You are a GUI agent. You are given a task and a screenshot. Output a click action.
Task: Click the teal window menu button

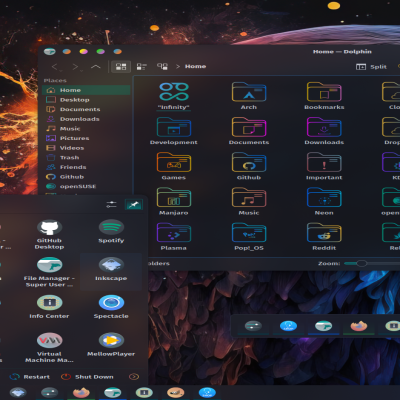[50, 52]
